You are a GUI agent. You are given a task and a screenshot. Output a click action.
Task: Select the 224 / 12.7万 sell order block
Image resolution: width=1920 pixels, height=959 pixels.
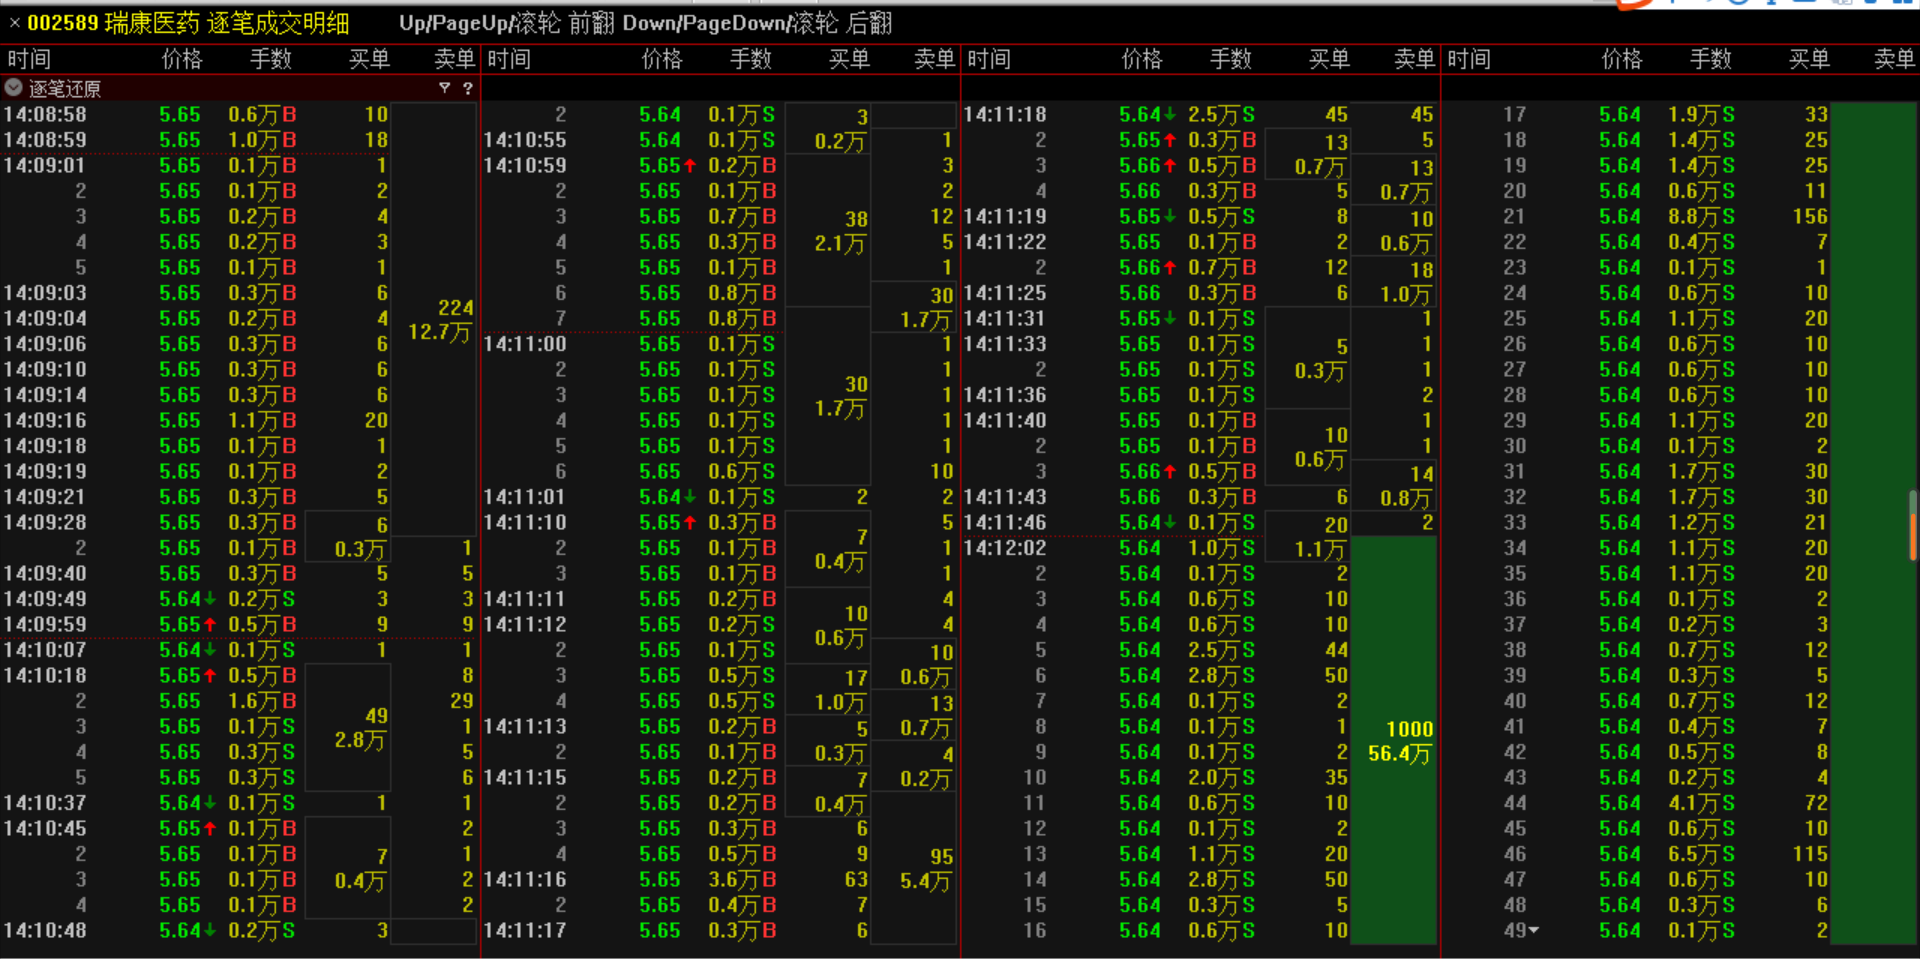tap(439, 320)
